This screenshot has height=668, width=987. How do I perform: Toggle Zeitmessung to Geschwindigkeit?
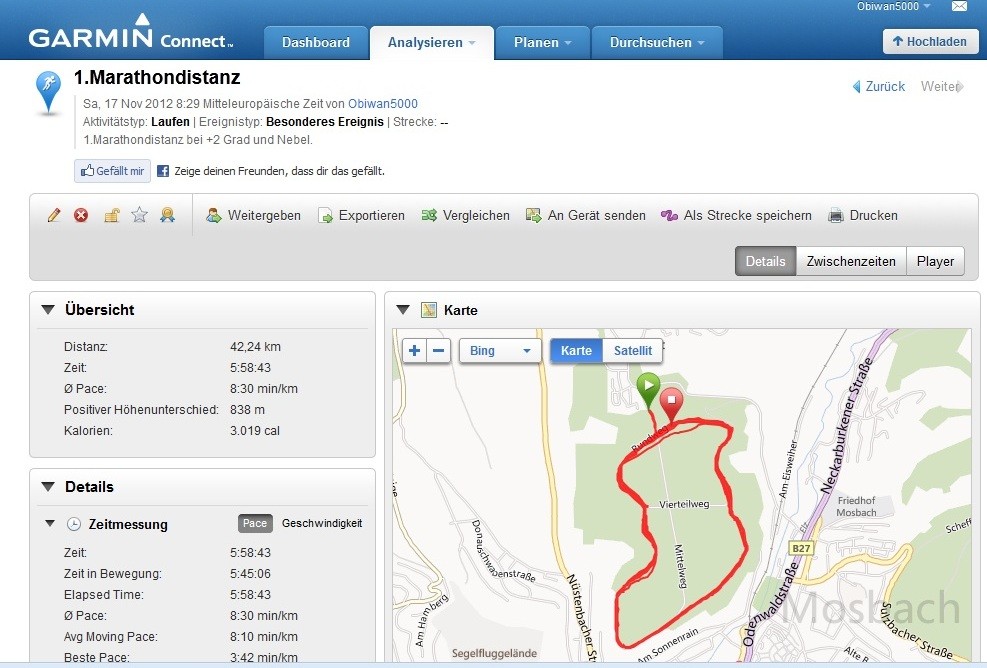pos(321,523)
